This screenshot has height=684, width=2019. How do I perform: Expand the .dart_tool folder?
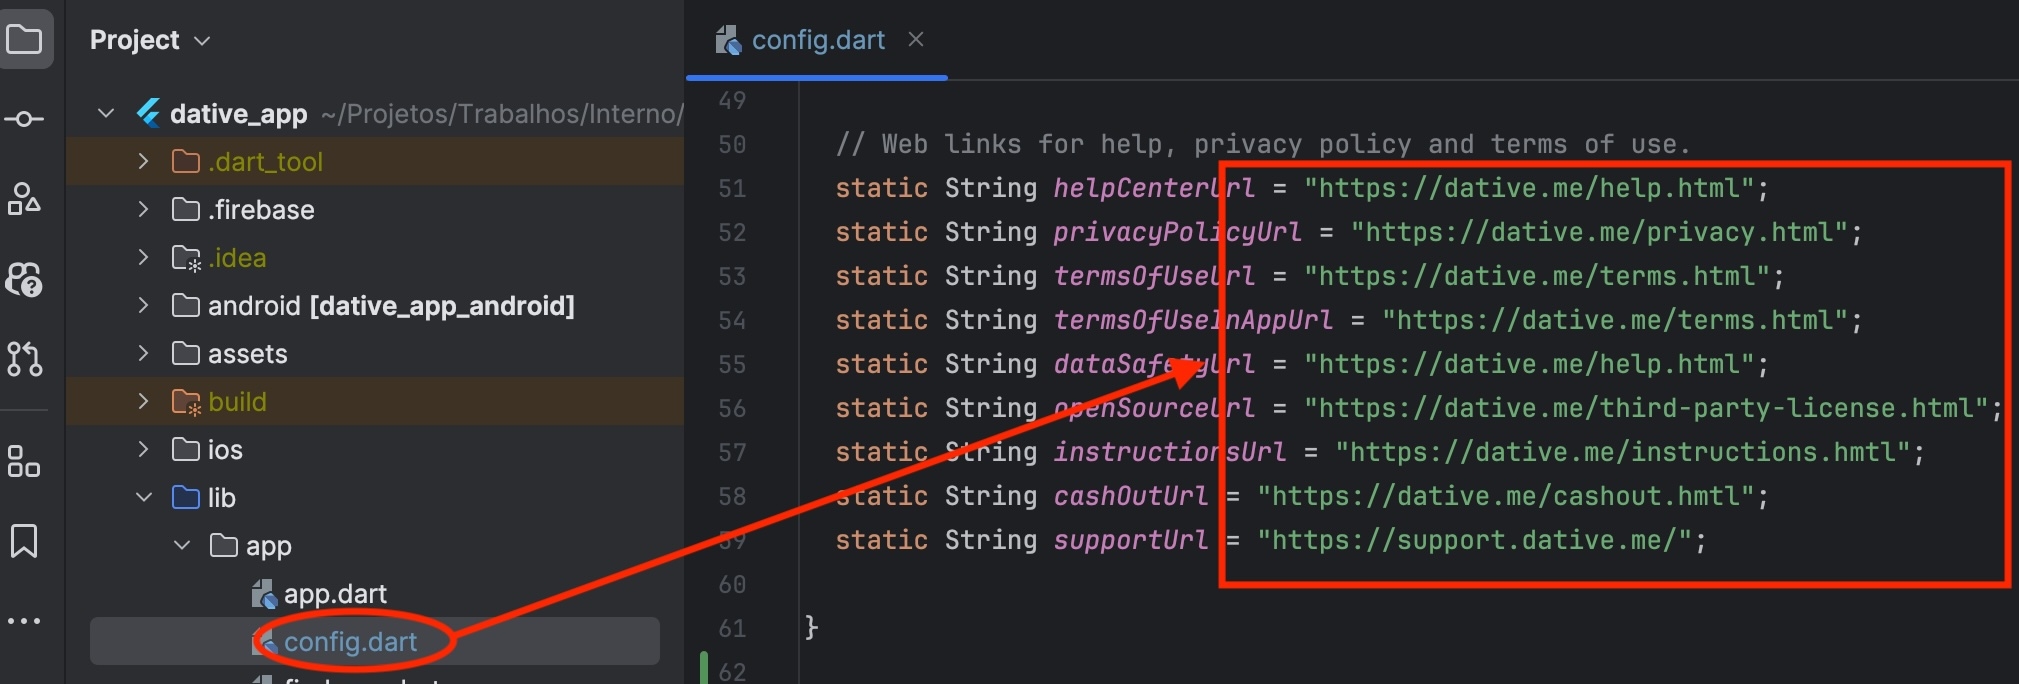tap(143, 161)
